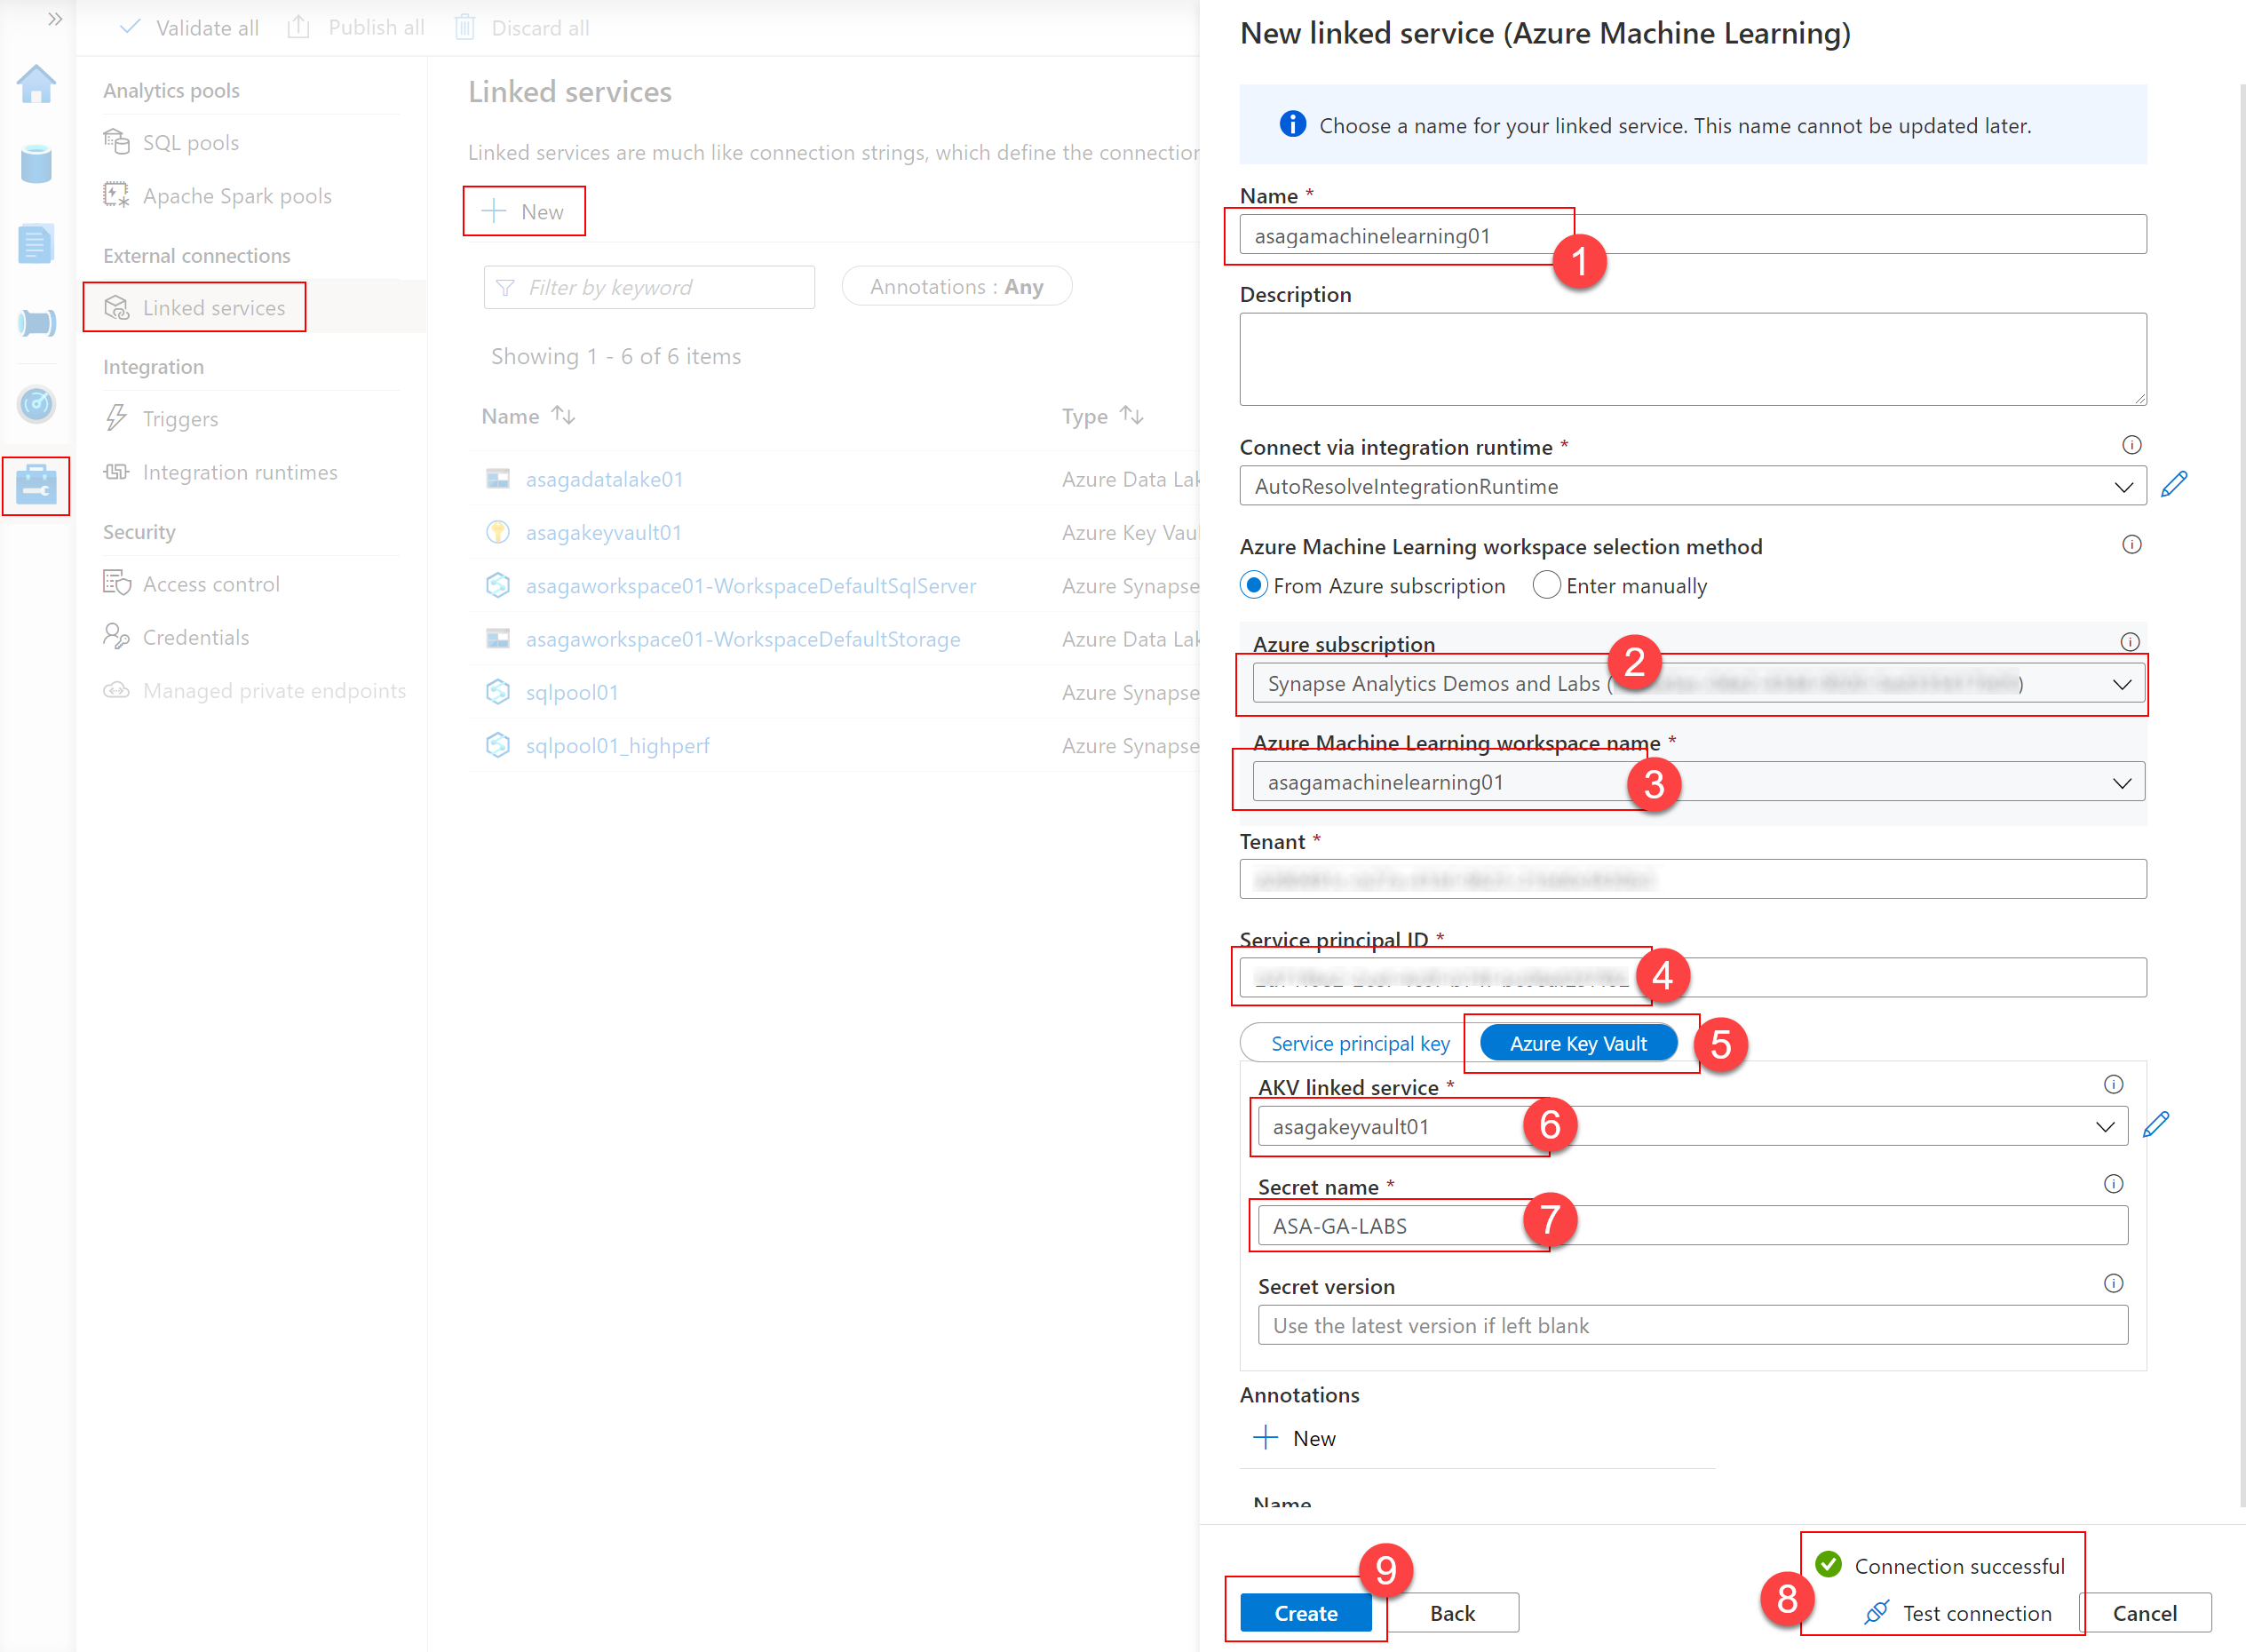Show info for integration runtime
This screenshot has width=2246, height=1652.
point(2132,445)
